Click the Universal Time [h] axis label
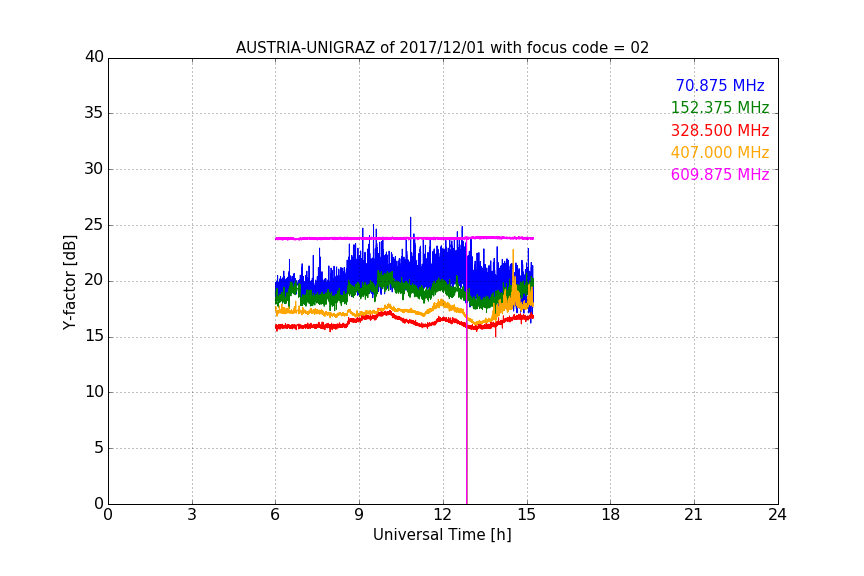 point(442,535)
